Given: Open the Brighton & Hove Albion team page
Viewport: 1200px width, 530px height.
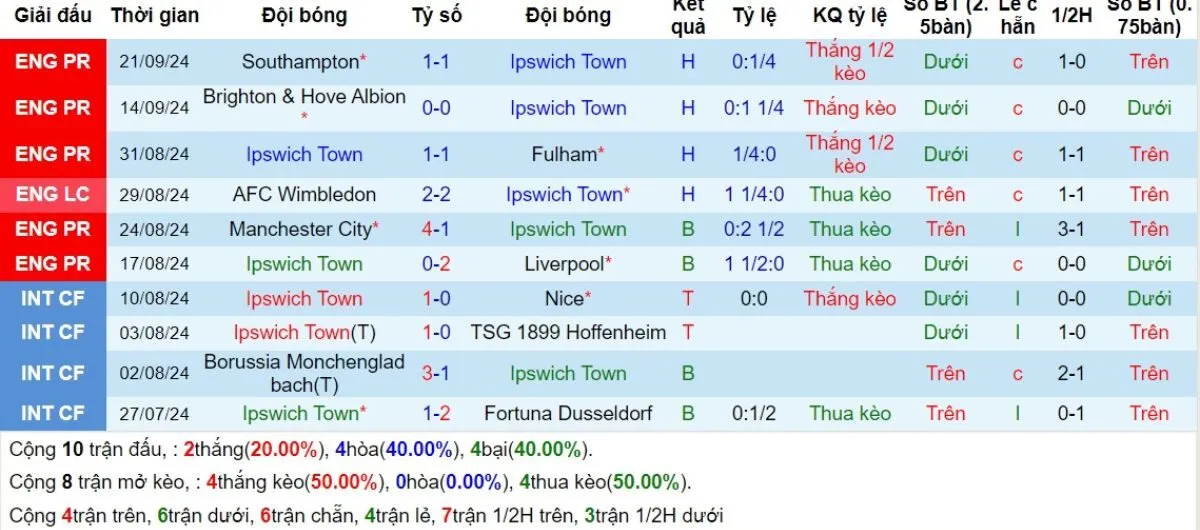Looking at the screenshot, I should (304, 98).
